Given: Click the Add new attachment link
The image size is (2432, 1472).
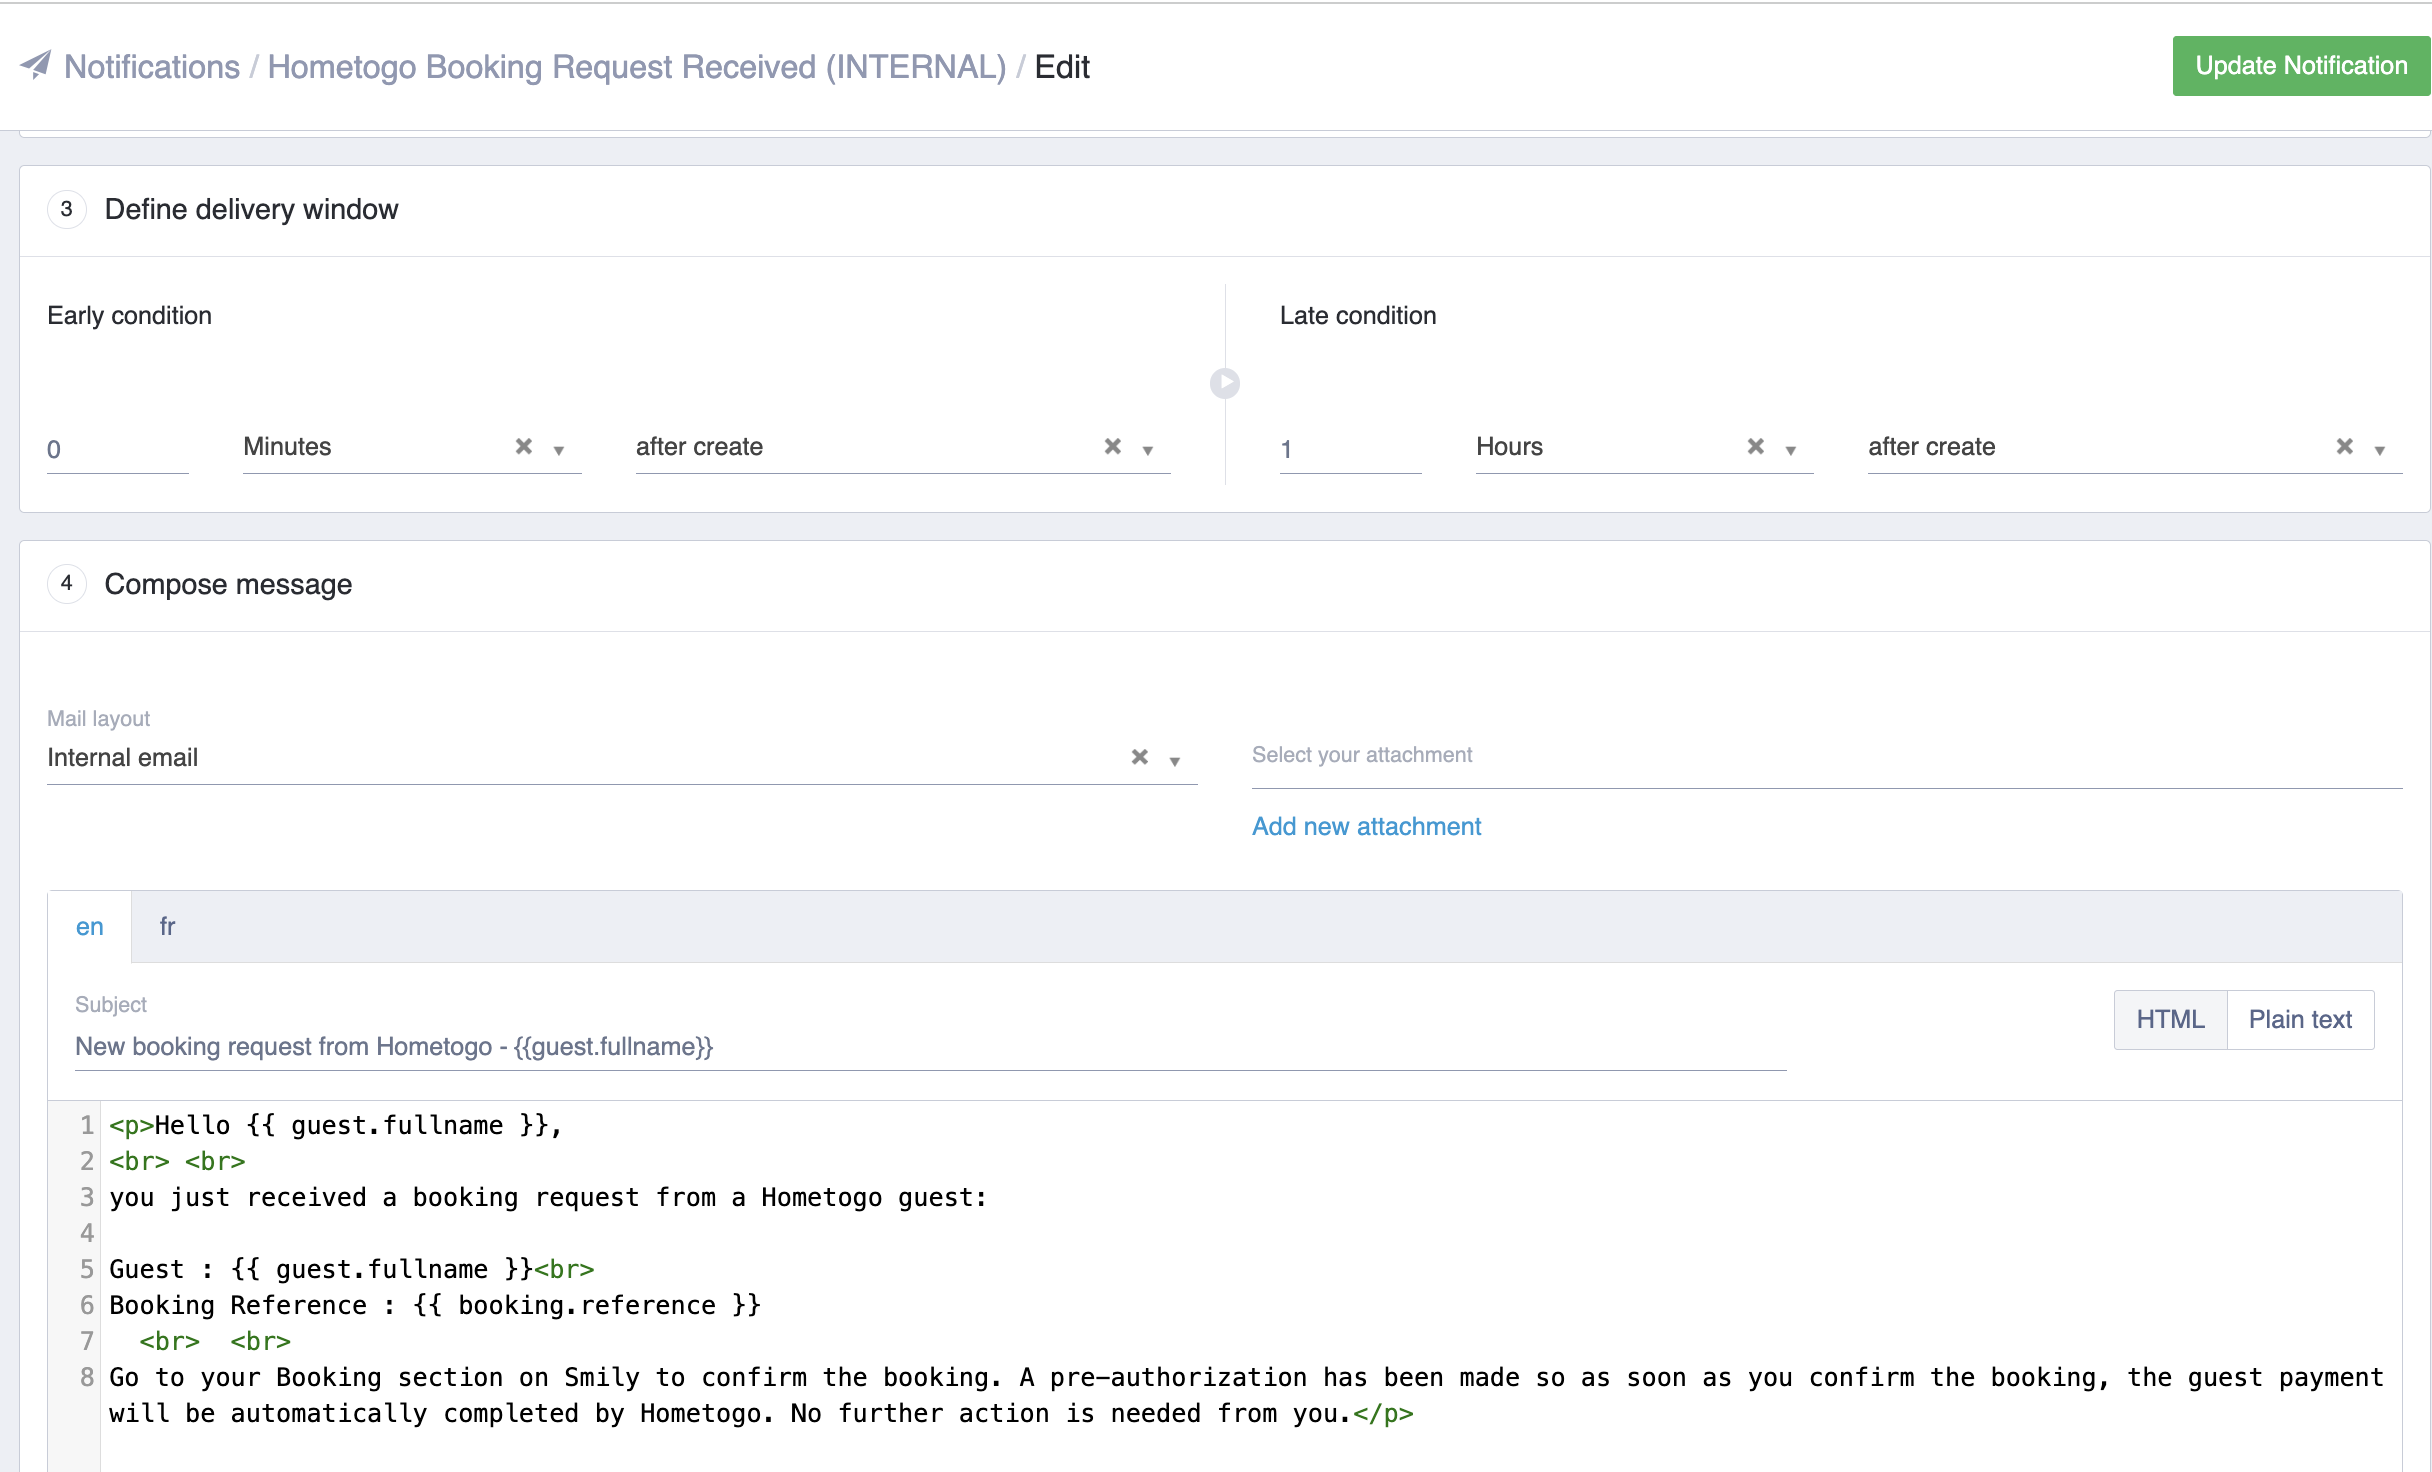Looking at the screenshot, I should 1366,827.
